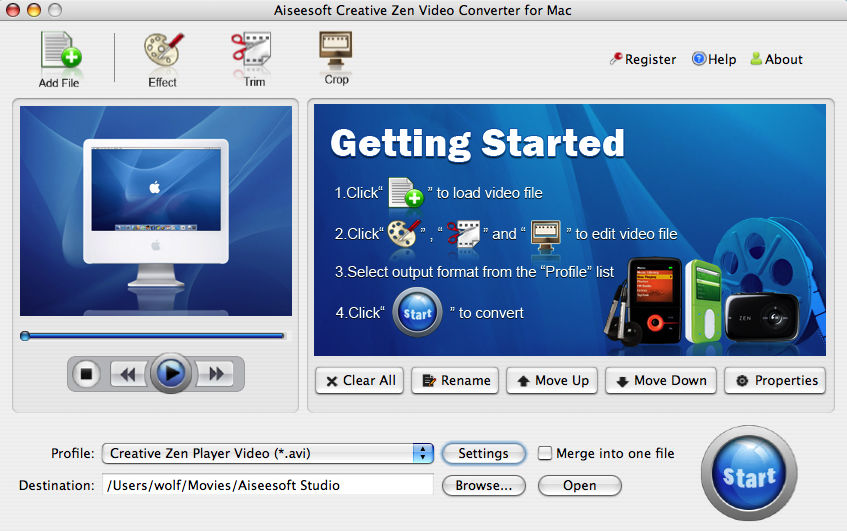Click the Rename button
Viewport: 847px width, 531px height.
pyautogui.click(x=455, y=381)
